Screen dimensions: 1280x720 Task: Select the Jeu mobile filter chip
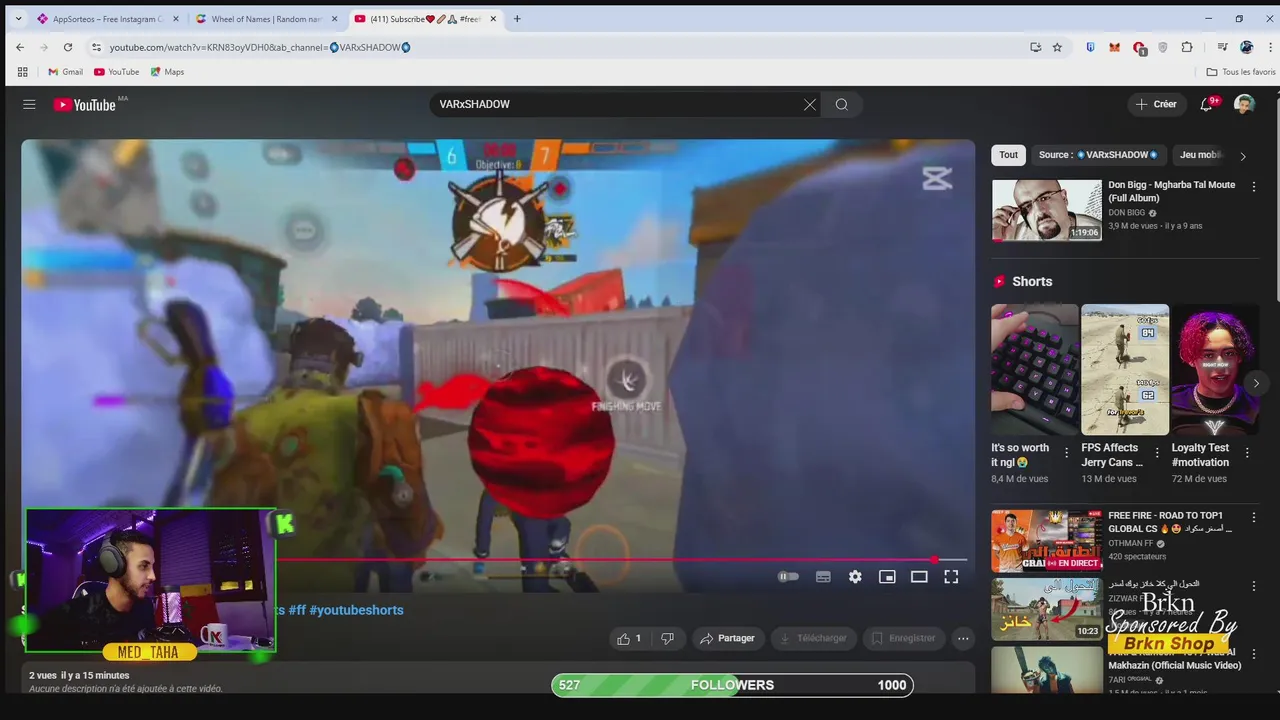tap(1201, 155)
